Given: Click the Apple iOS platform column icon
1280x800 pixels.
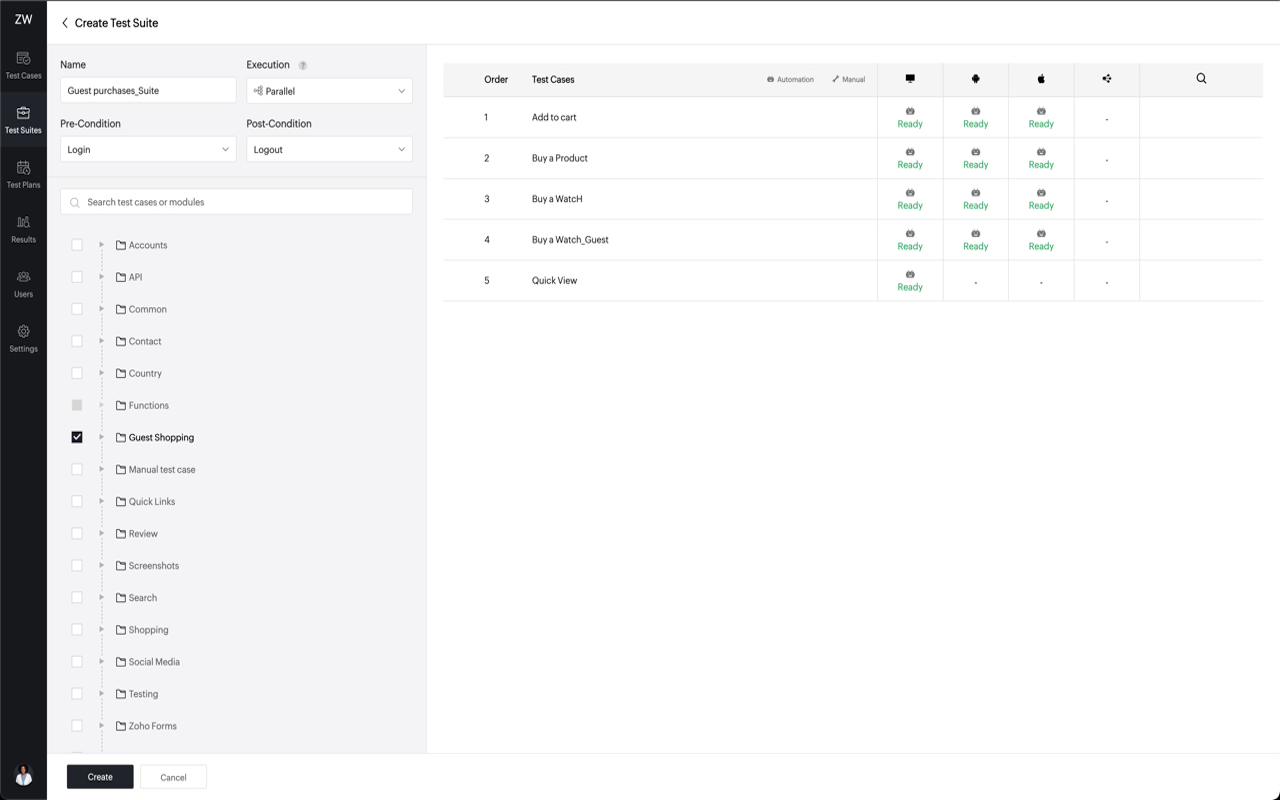Looking at the screenshot, I should point(1041,78).
